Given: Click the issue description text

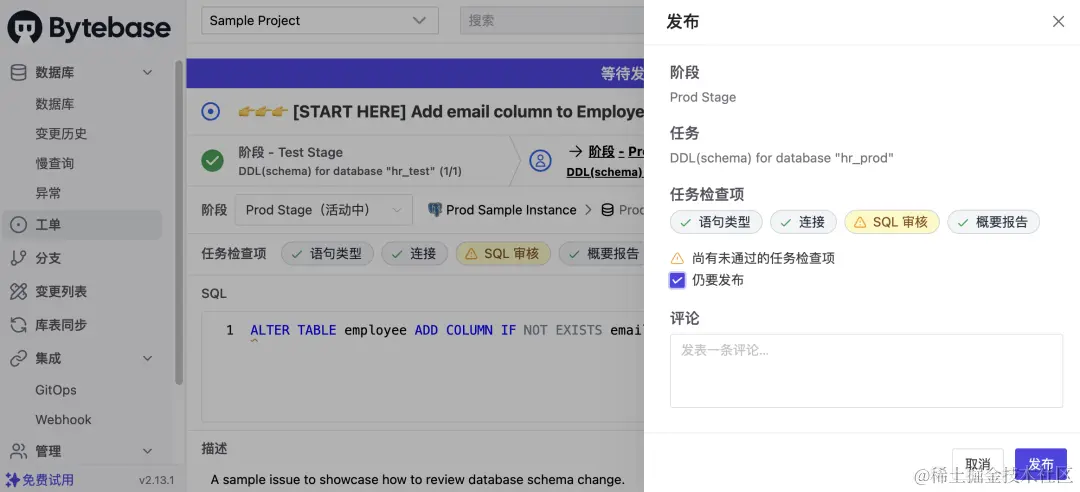Looking at the screenshot, I should click(417, 480).
